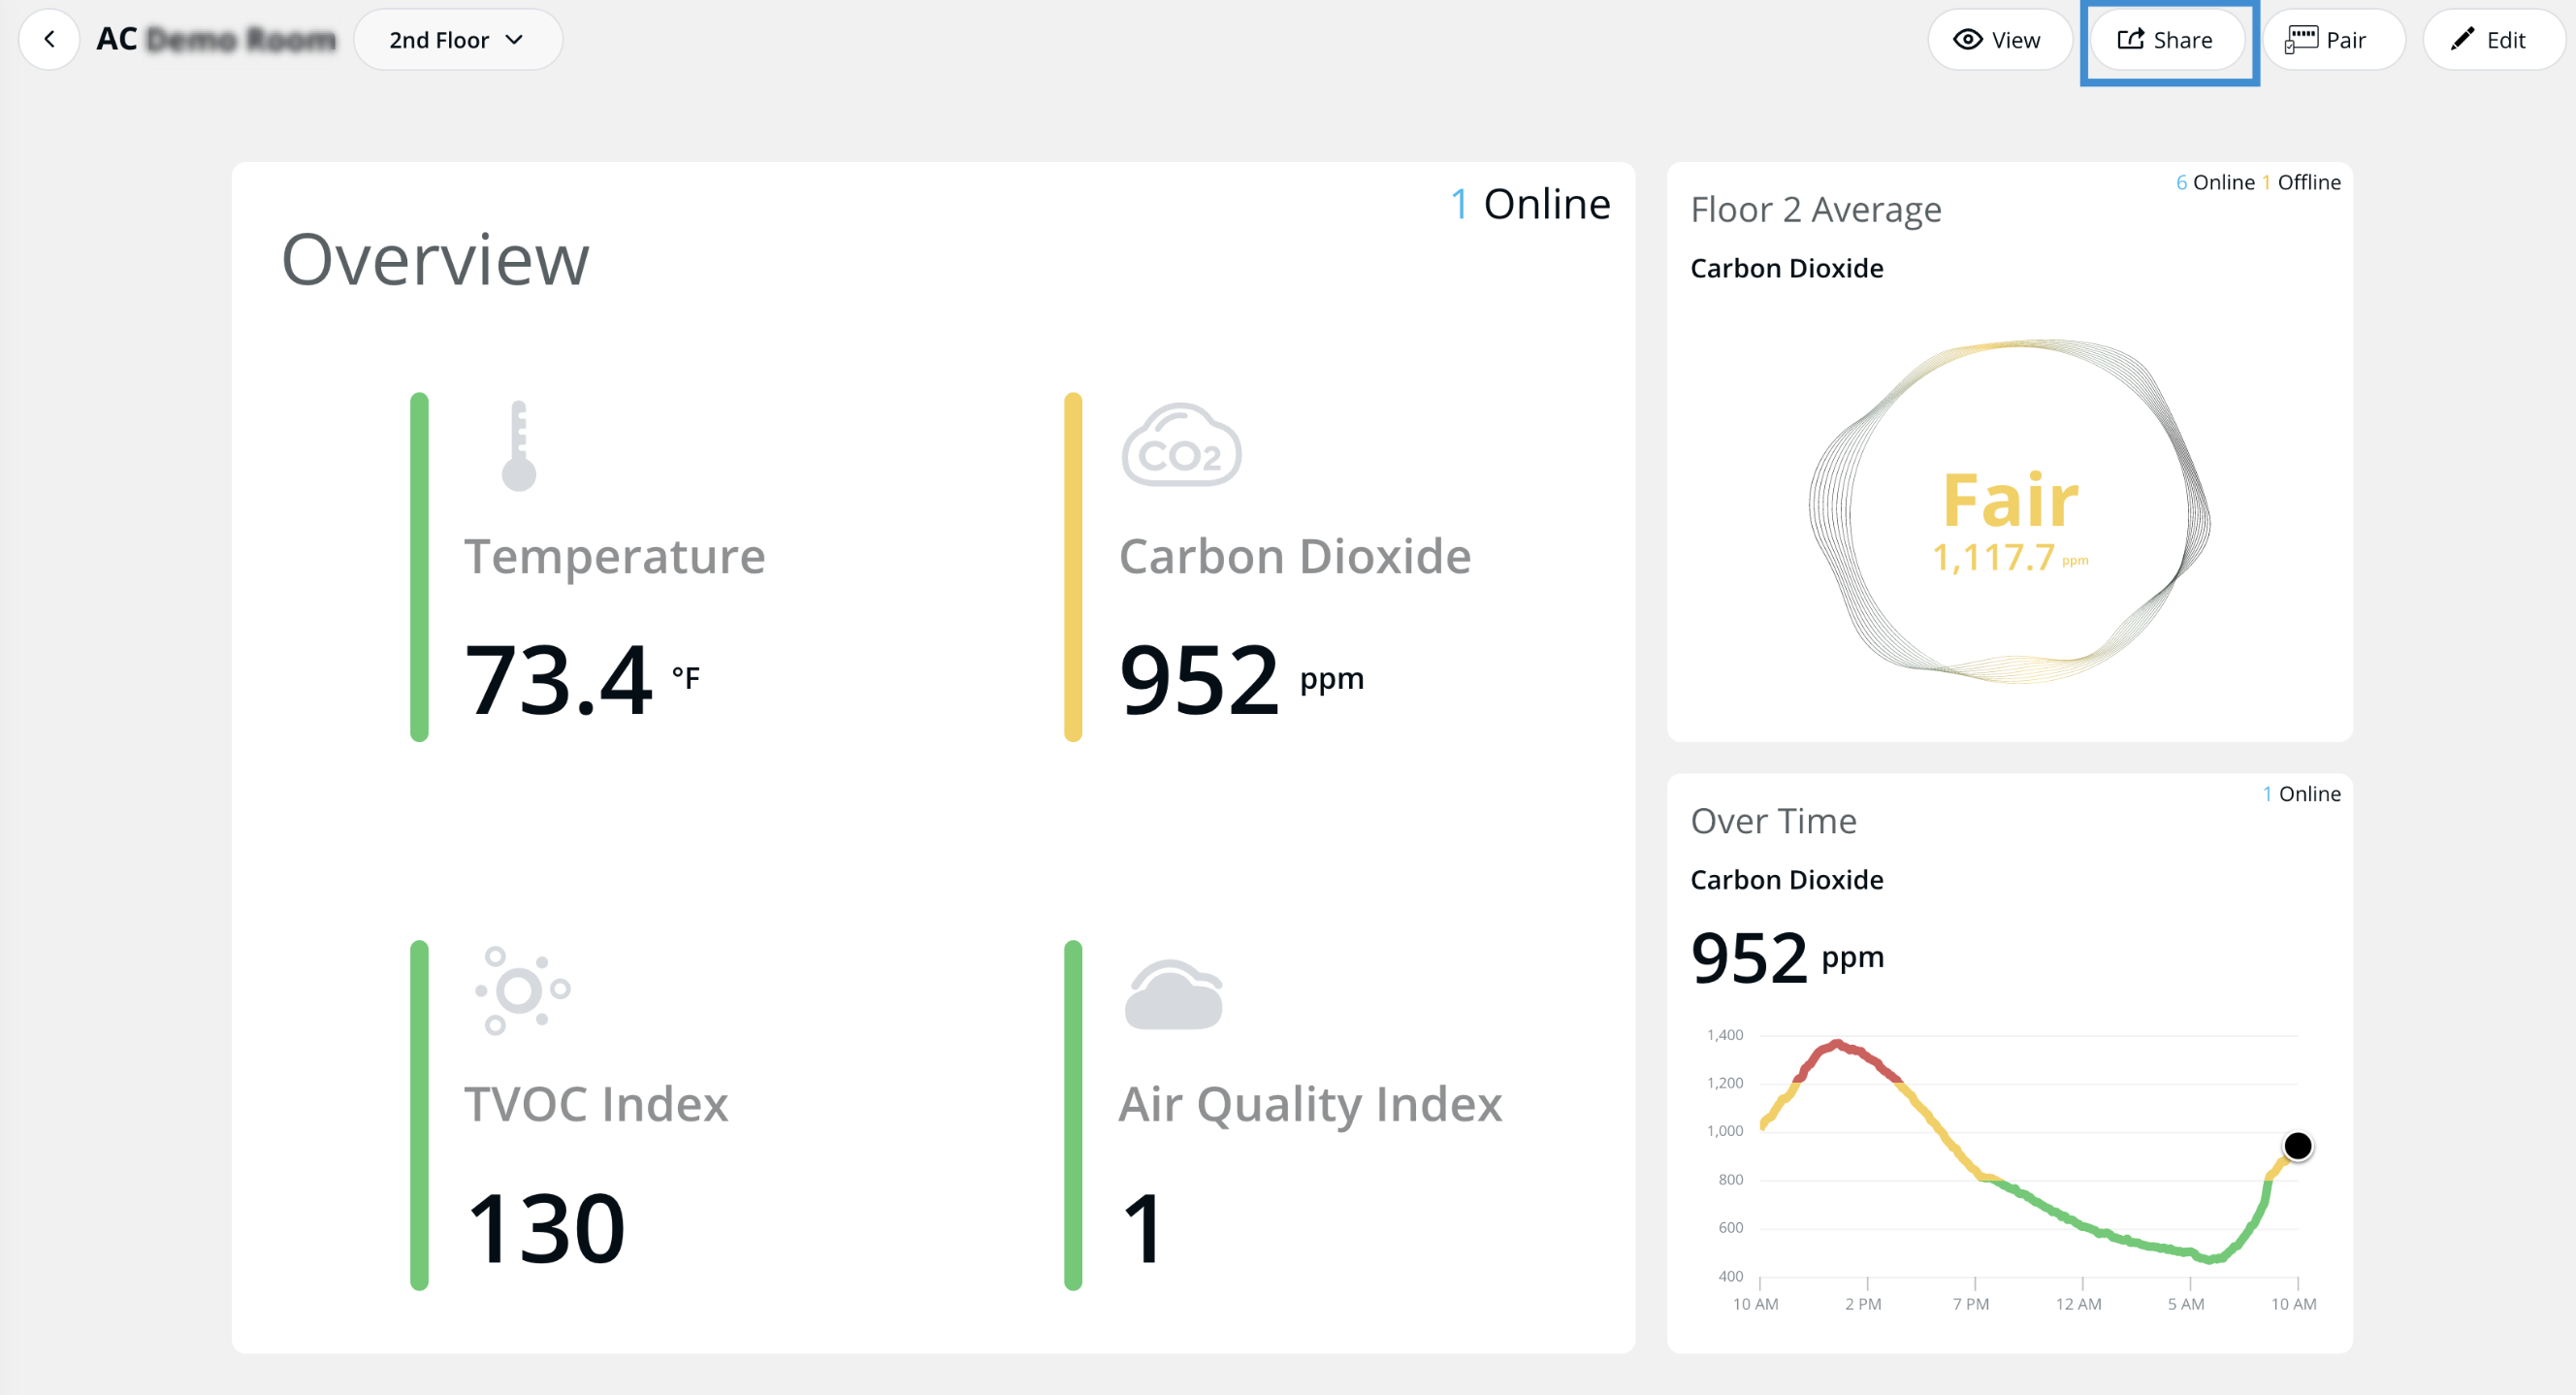Viewport: 2576px width, 1395px height.
Task: Click the red peak of the chart line
Action: coord(1836,1045)
